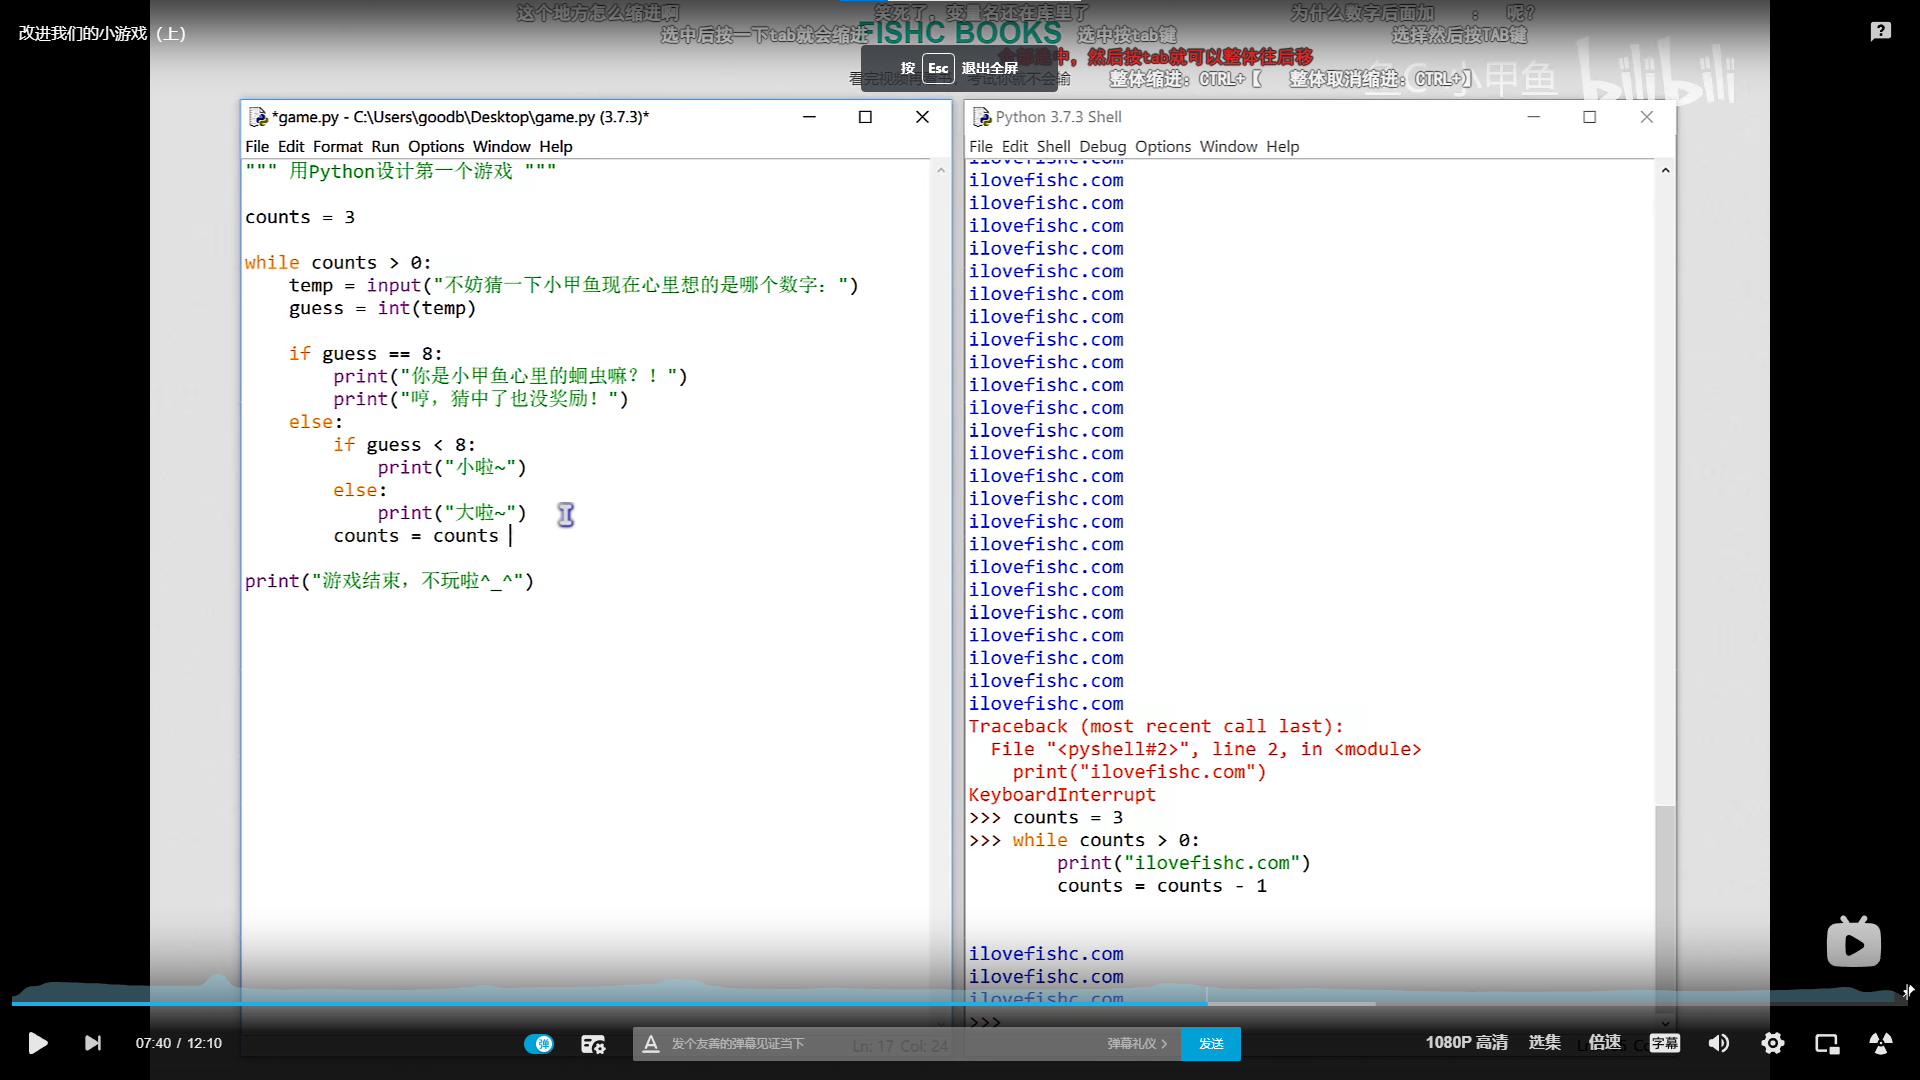Enable picture-in-picture mode
Screen dimensions: 1920x1080
[1827, 1043]
